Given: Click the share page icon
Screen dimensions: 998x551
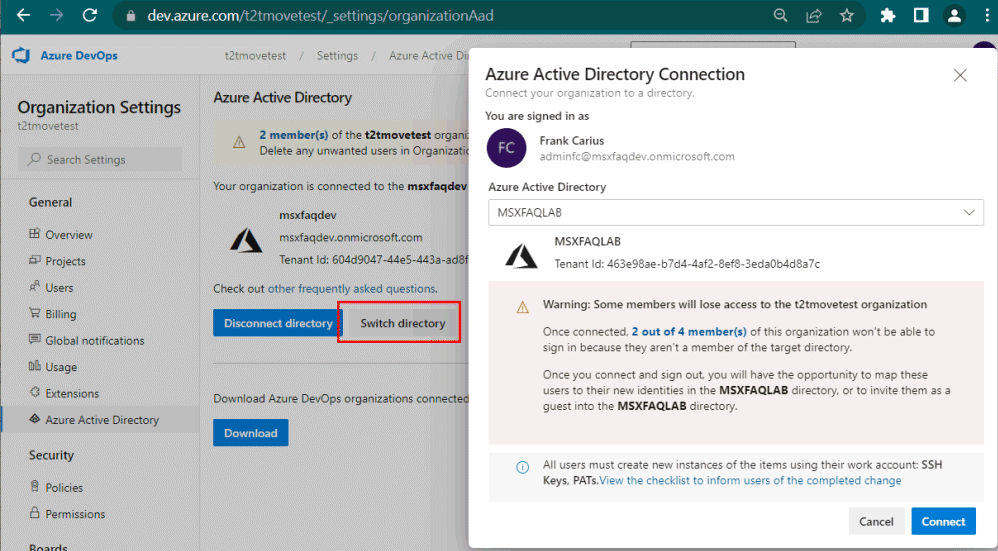Looking at the screenshot, I should click(813, 16).
